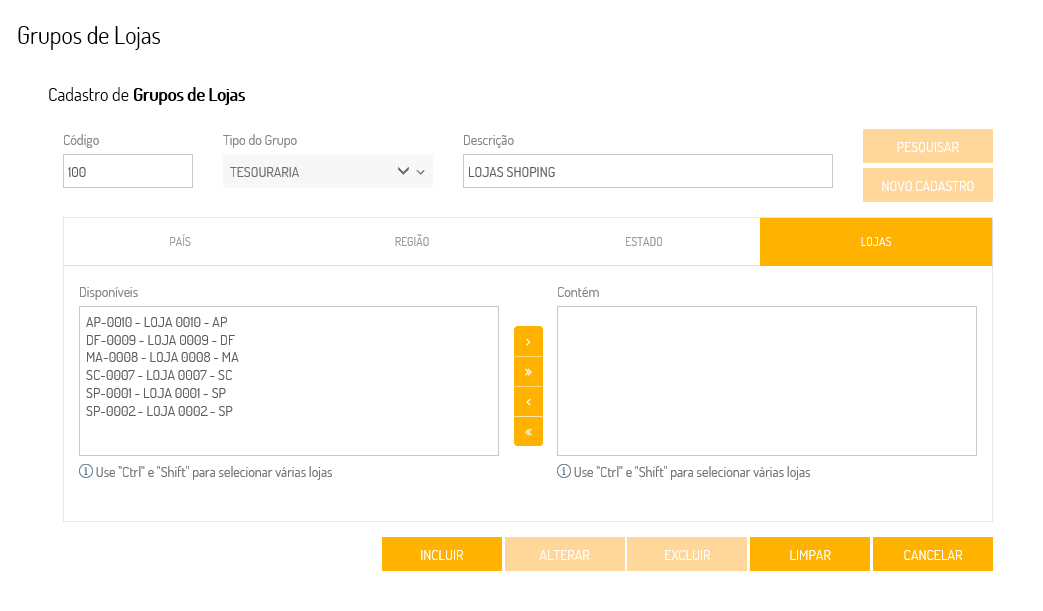Click the Código input field
The height and width of the screenshot is (611, 1043).
click(128, 171)
